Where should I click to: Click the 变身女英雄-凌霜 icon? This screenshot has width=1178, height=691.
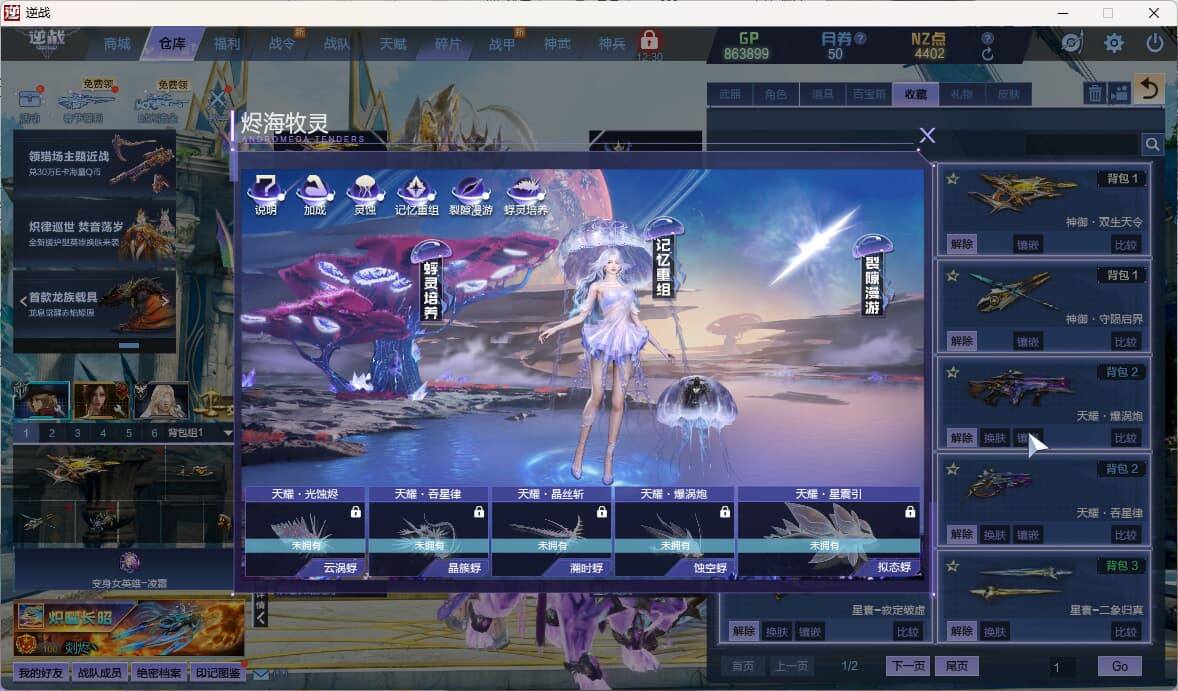(x=129, y=562)
